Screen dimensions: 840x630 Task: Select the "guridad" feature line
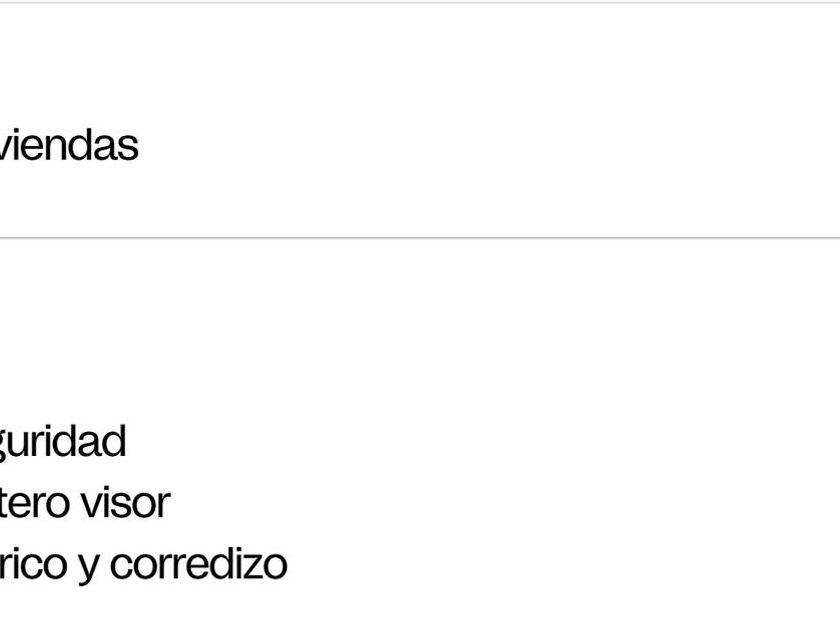62,442
